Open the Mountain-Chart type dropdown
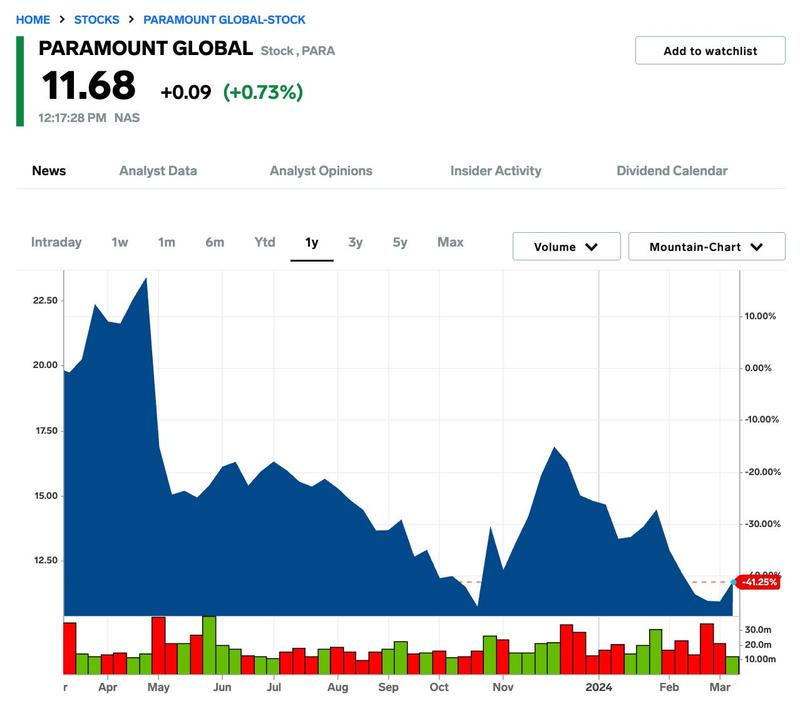Viewport: 800px width, 711px height. (x=707, y=247)
